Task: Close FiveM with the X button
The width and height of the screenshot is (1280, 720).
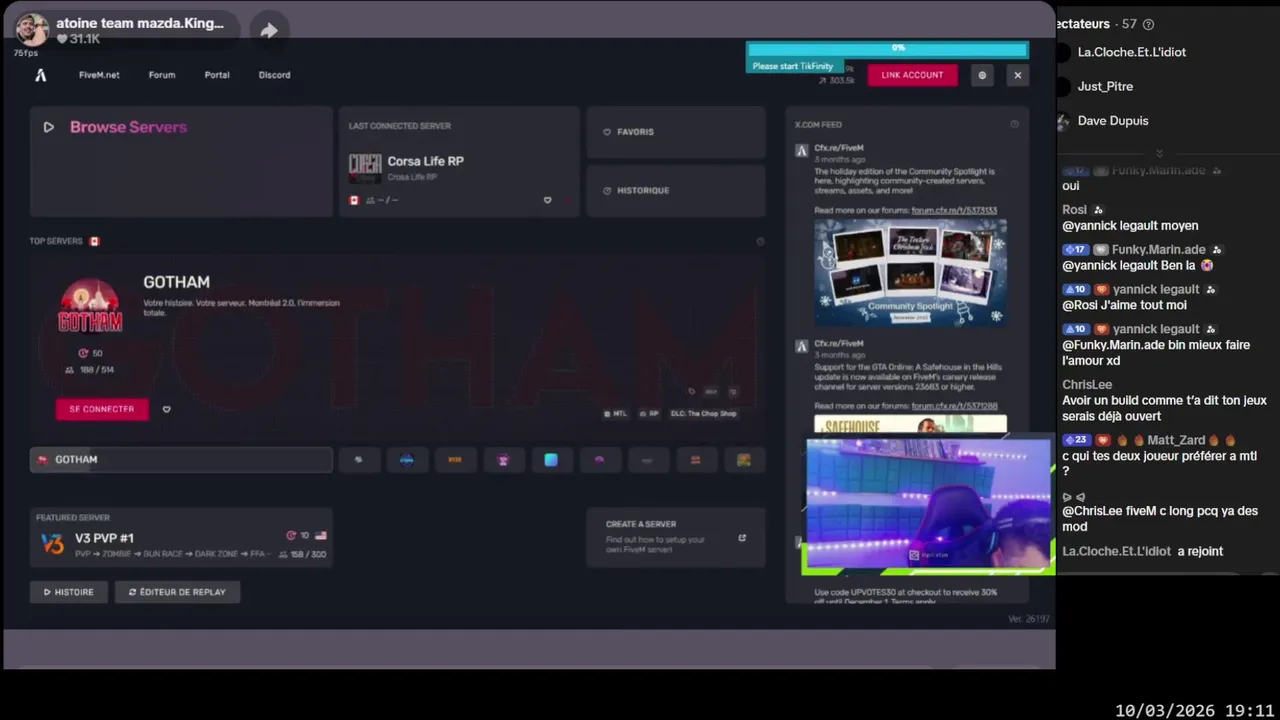Action: coord(1017,75)
